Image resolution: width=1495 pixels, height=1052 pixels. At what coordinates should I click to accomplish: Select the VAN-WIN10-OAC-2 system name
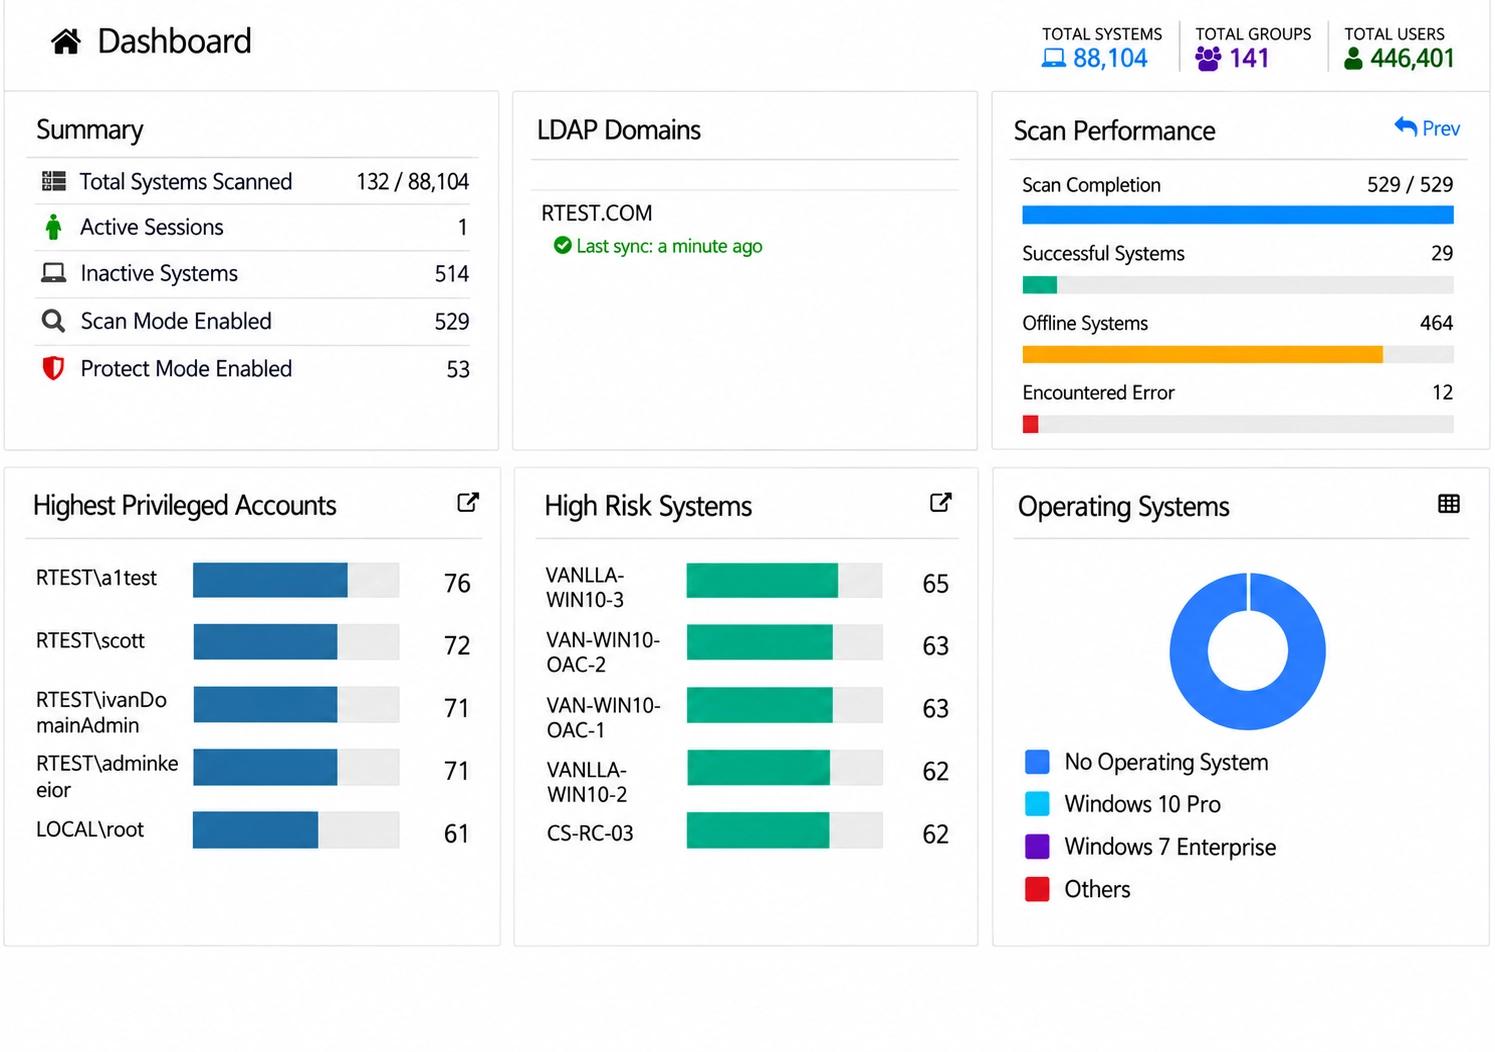pyautogui.click(x=603, y=652)
